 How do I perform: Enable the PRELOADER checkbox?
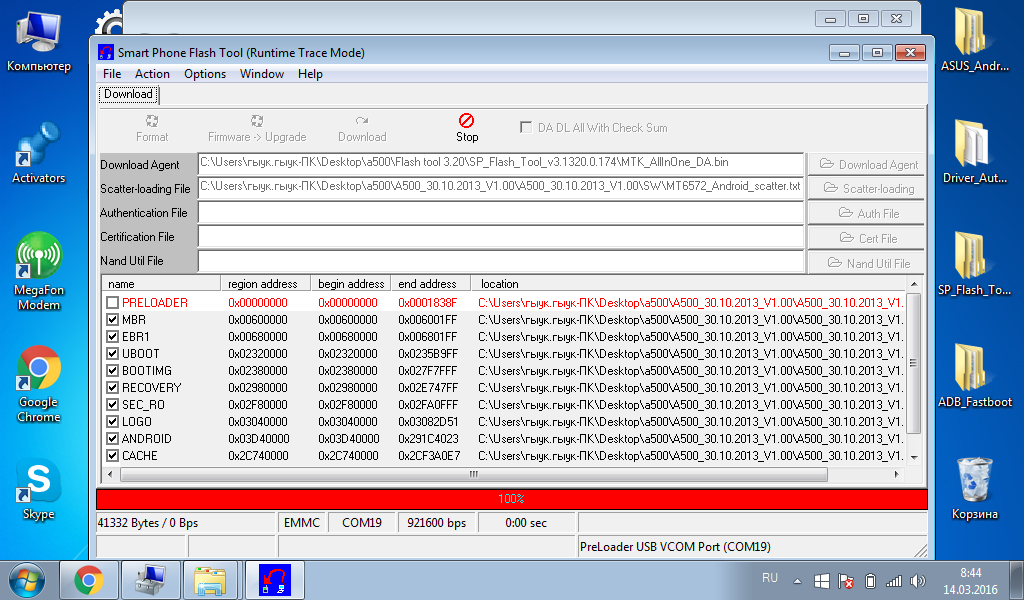click(x=112, y=303)
